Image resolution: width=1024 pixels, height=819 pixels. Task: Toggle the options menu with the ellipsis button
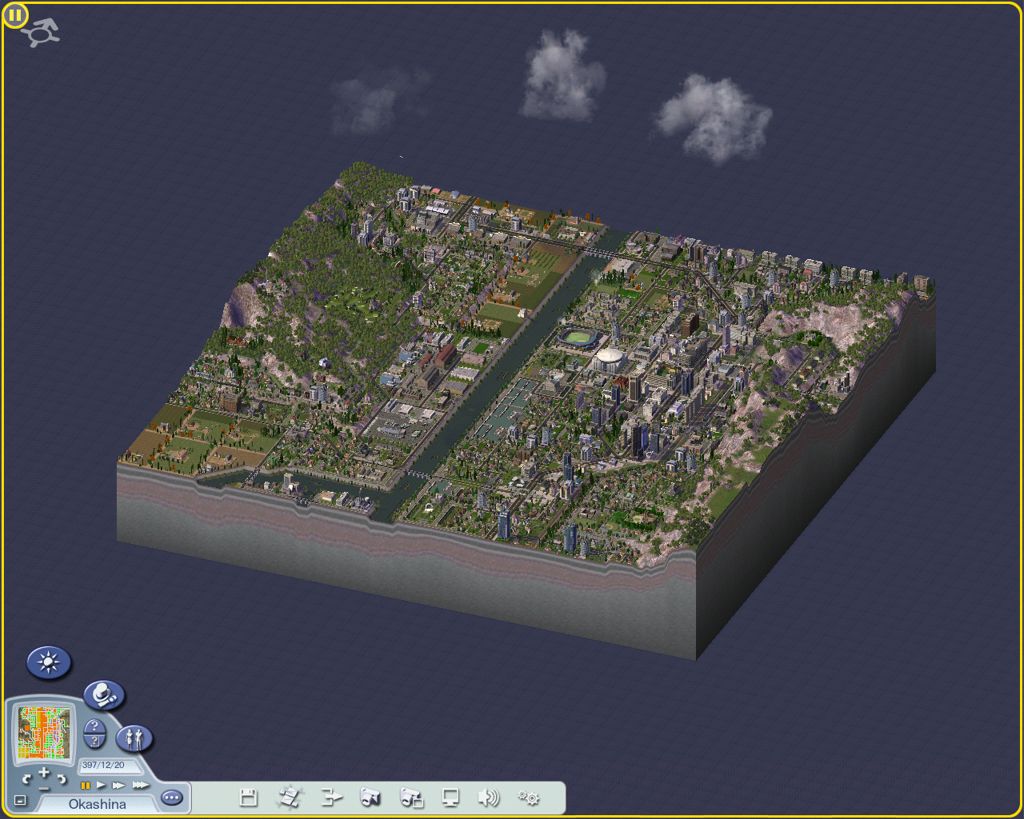172,797
